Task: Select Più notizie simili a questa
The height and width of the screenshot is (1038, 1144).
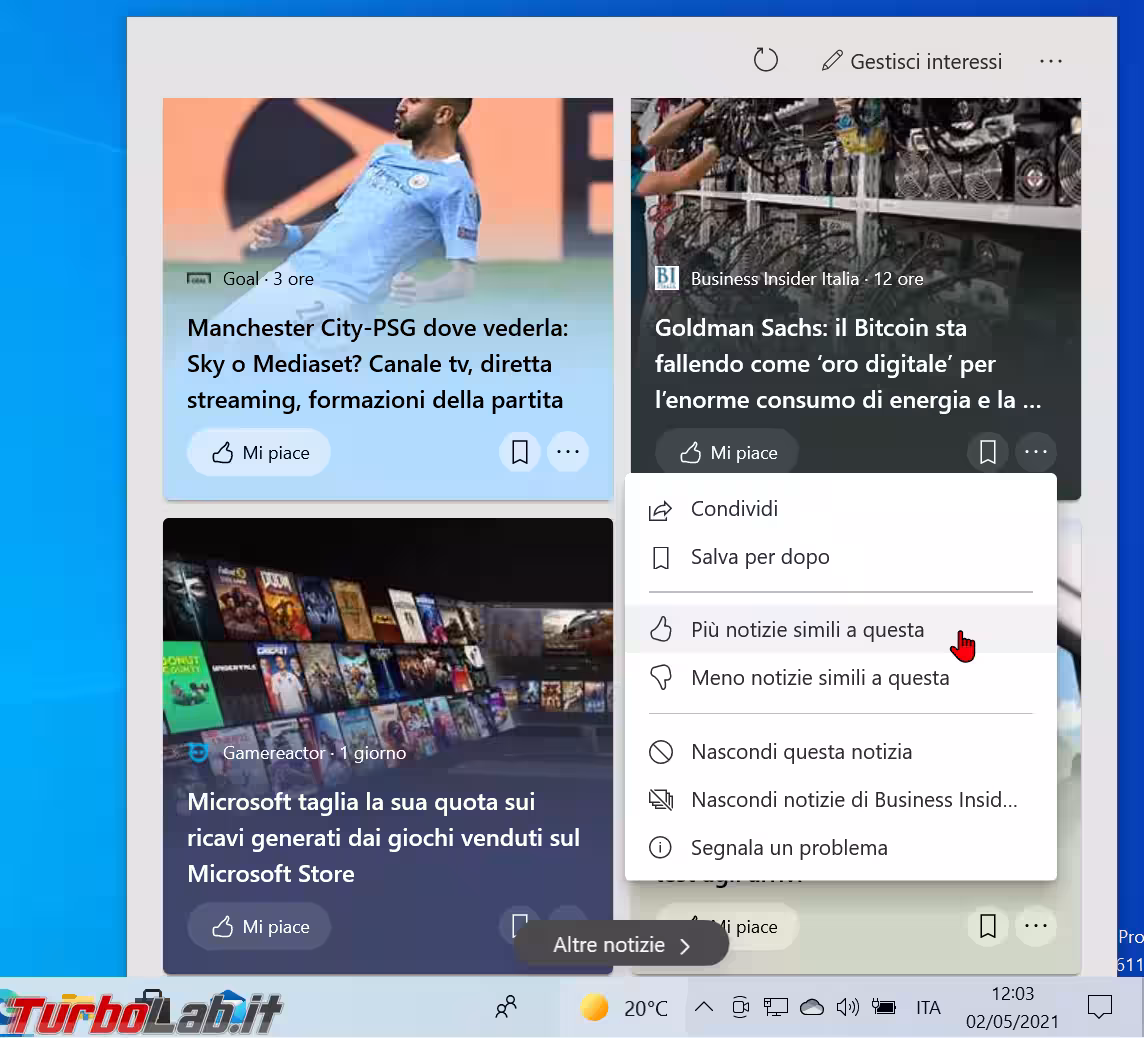Action: tap(806, 630)
